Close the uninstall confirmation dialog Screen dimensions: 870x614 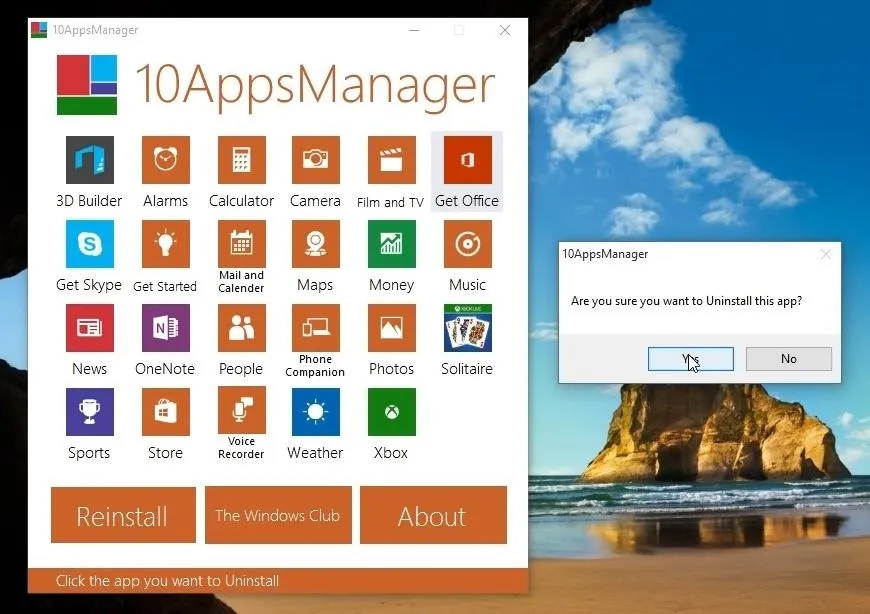(x=825, y=255)
